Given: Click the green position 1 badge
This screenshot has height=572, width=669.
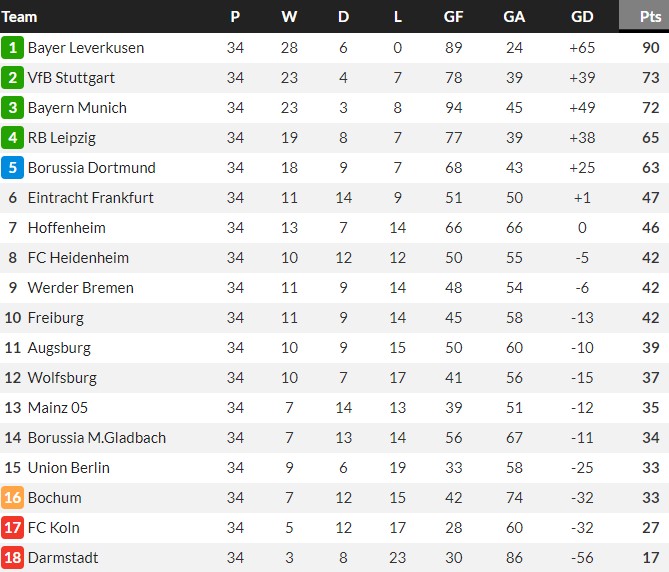Looking at the screenshot, I should [13, 48].
